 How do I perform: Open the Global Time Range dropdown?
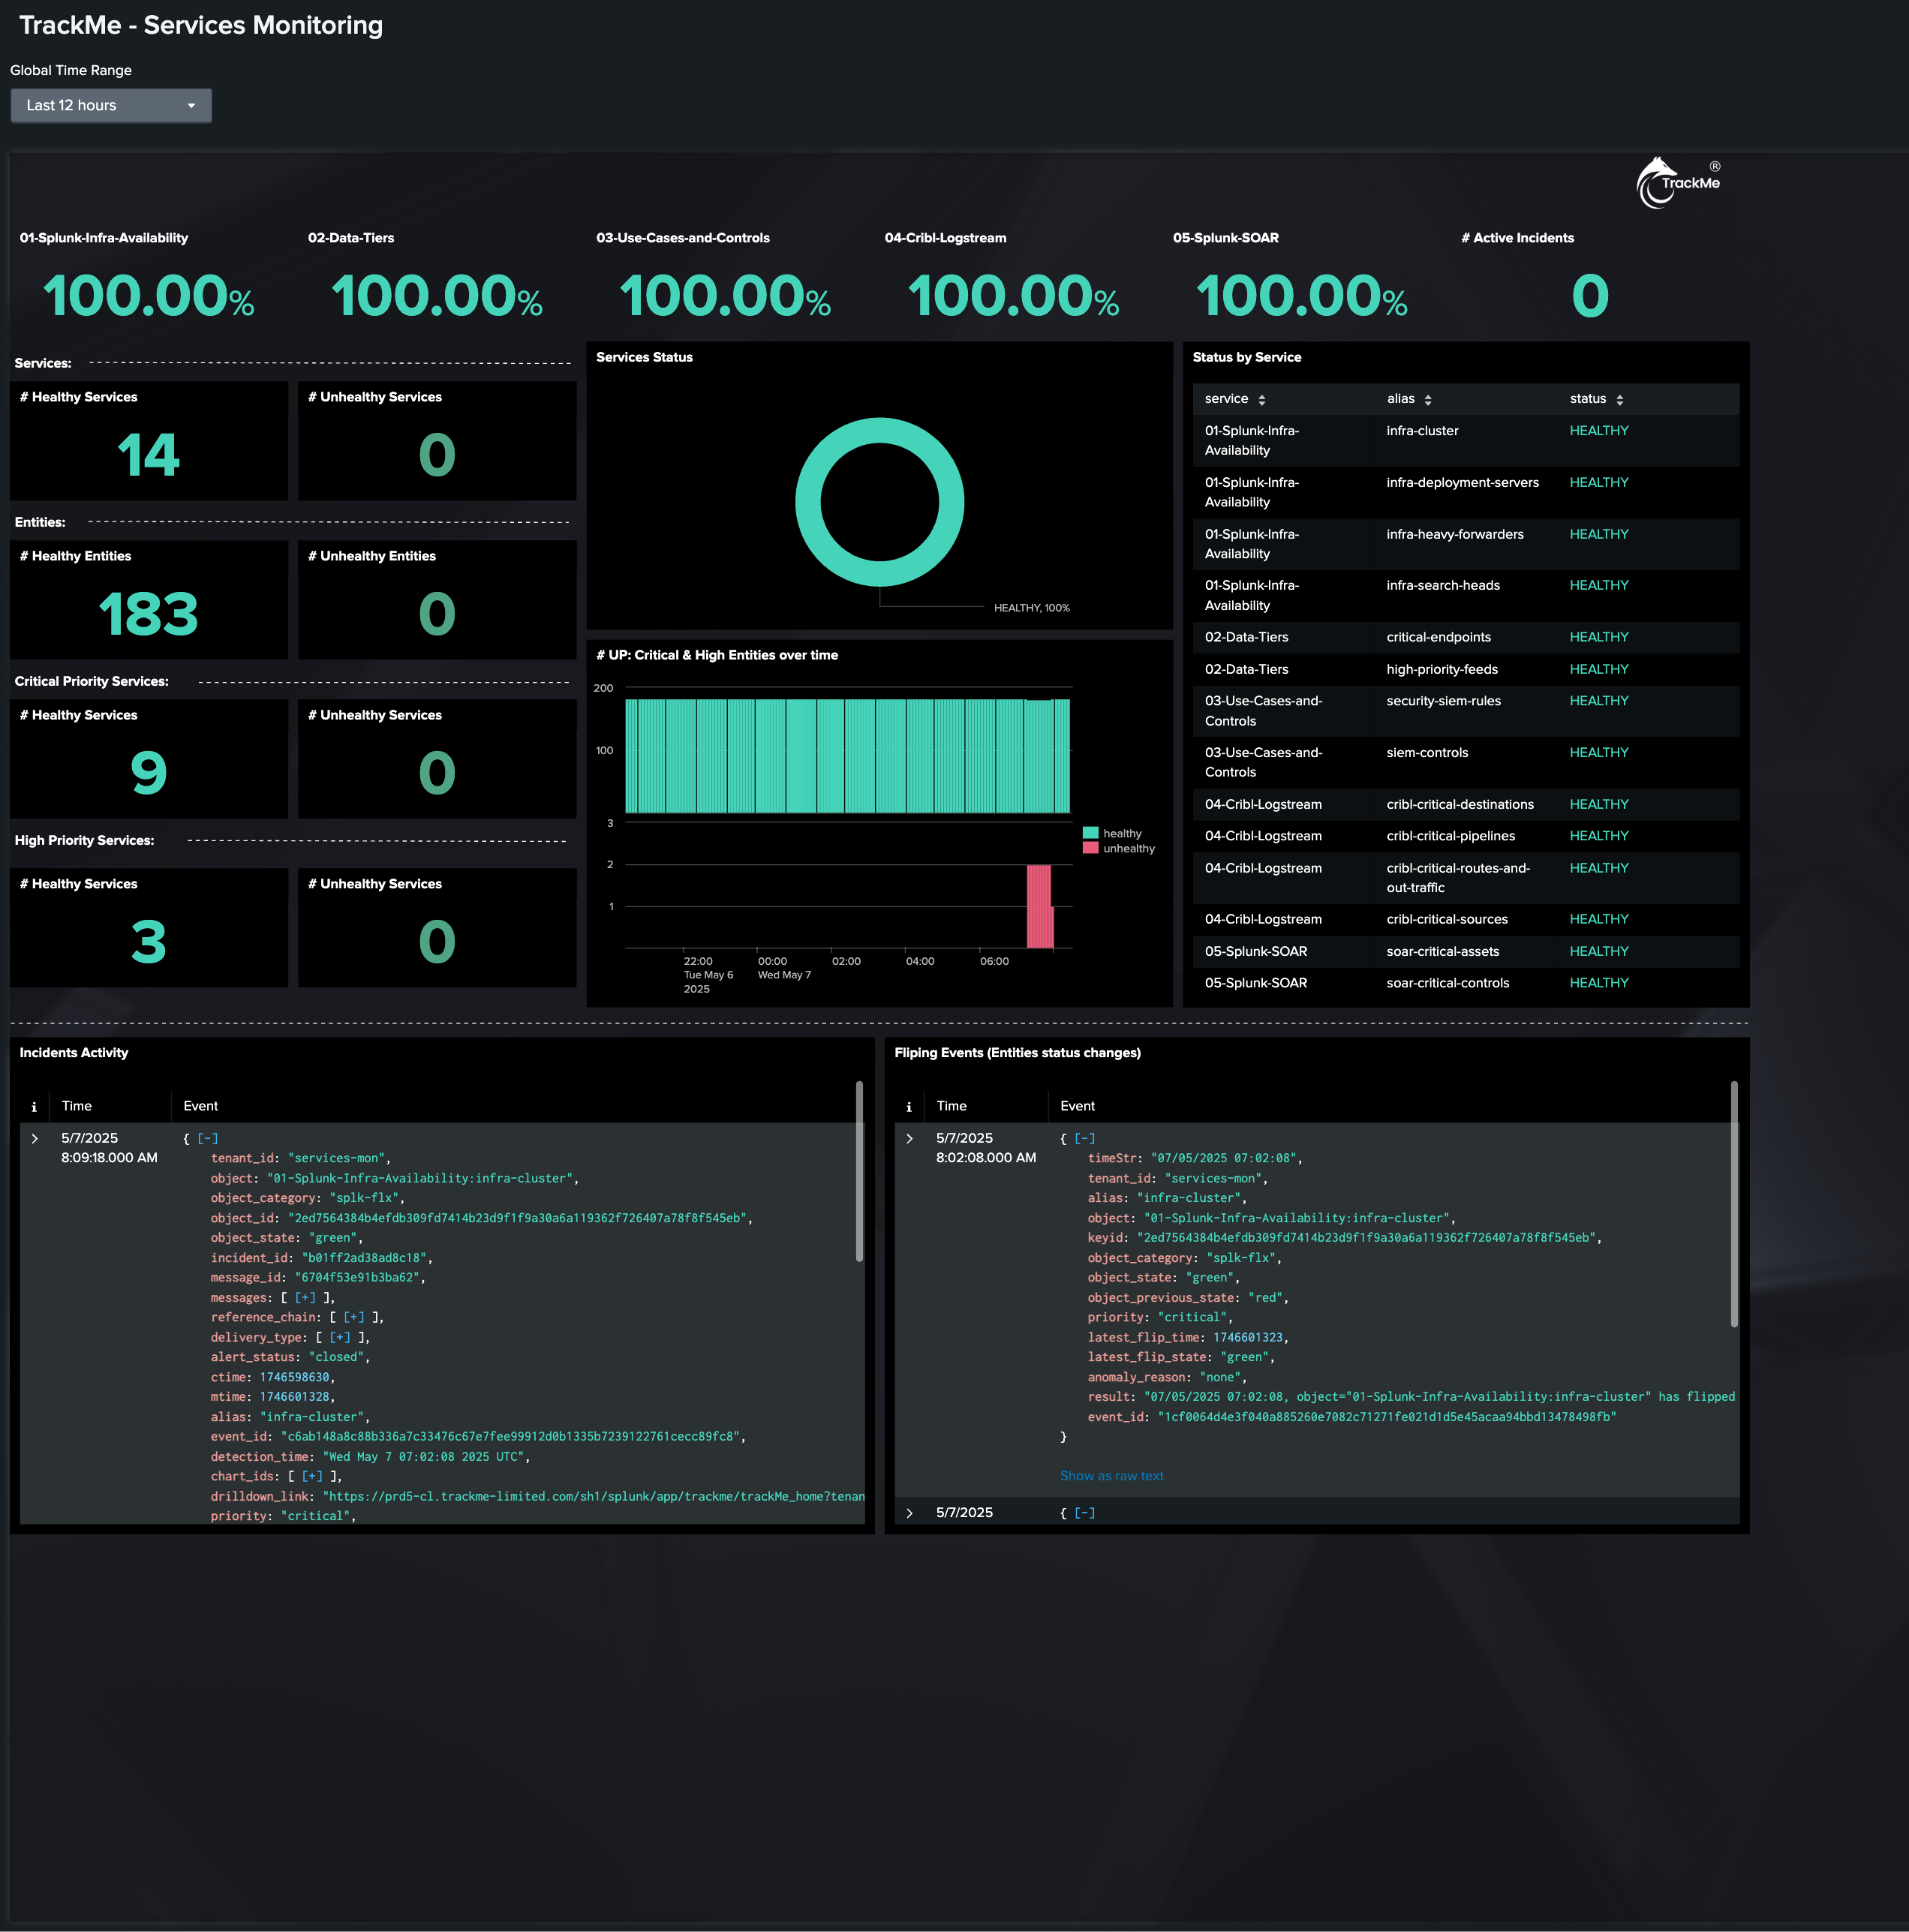[111, 105]
